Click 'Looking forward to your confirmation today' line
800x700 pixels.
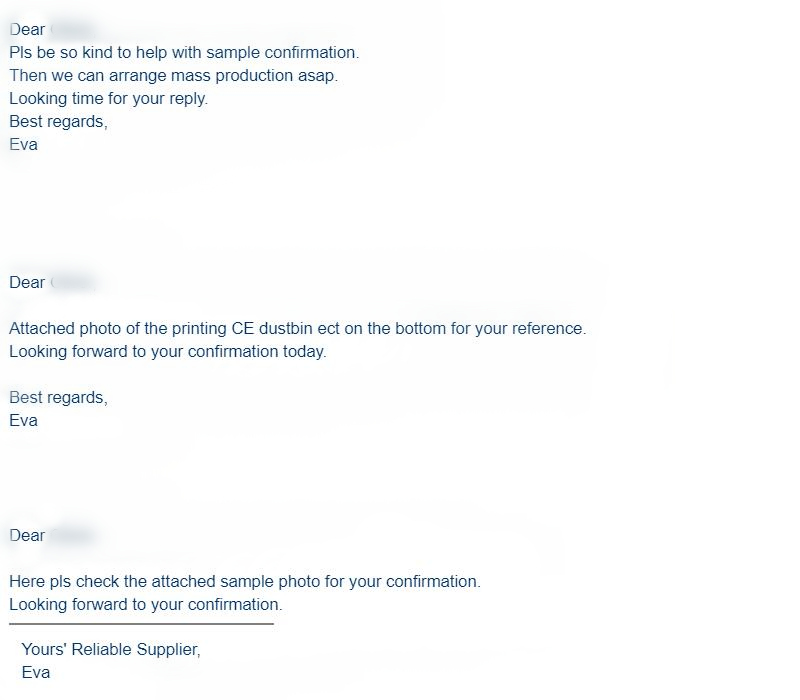click(168, 352)
